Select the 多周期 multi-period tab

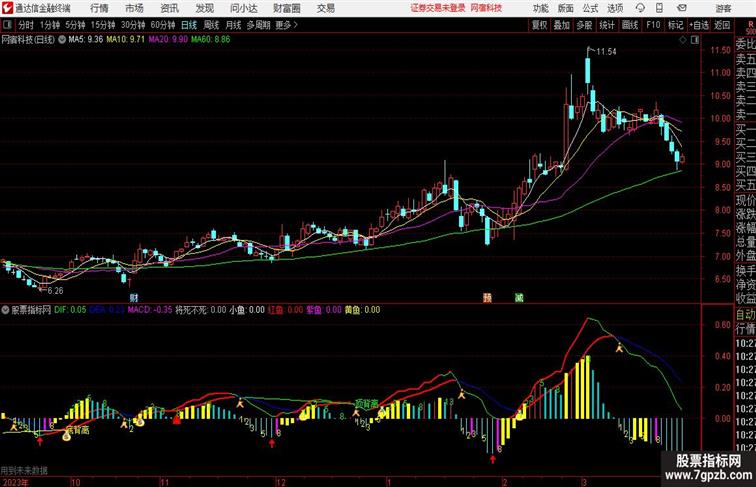click(258, 25)
